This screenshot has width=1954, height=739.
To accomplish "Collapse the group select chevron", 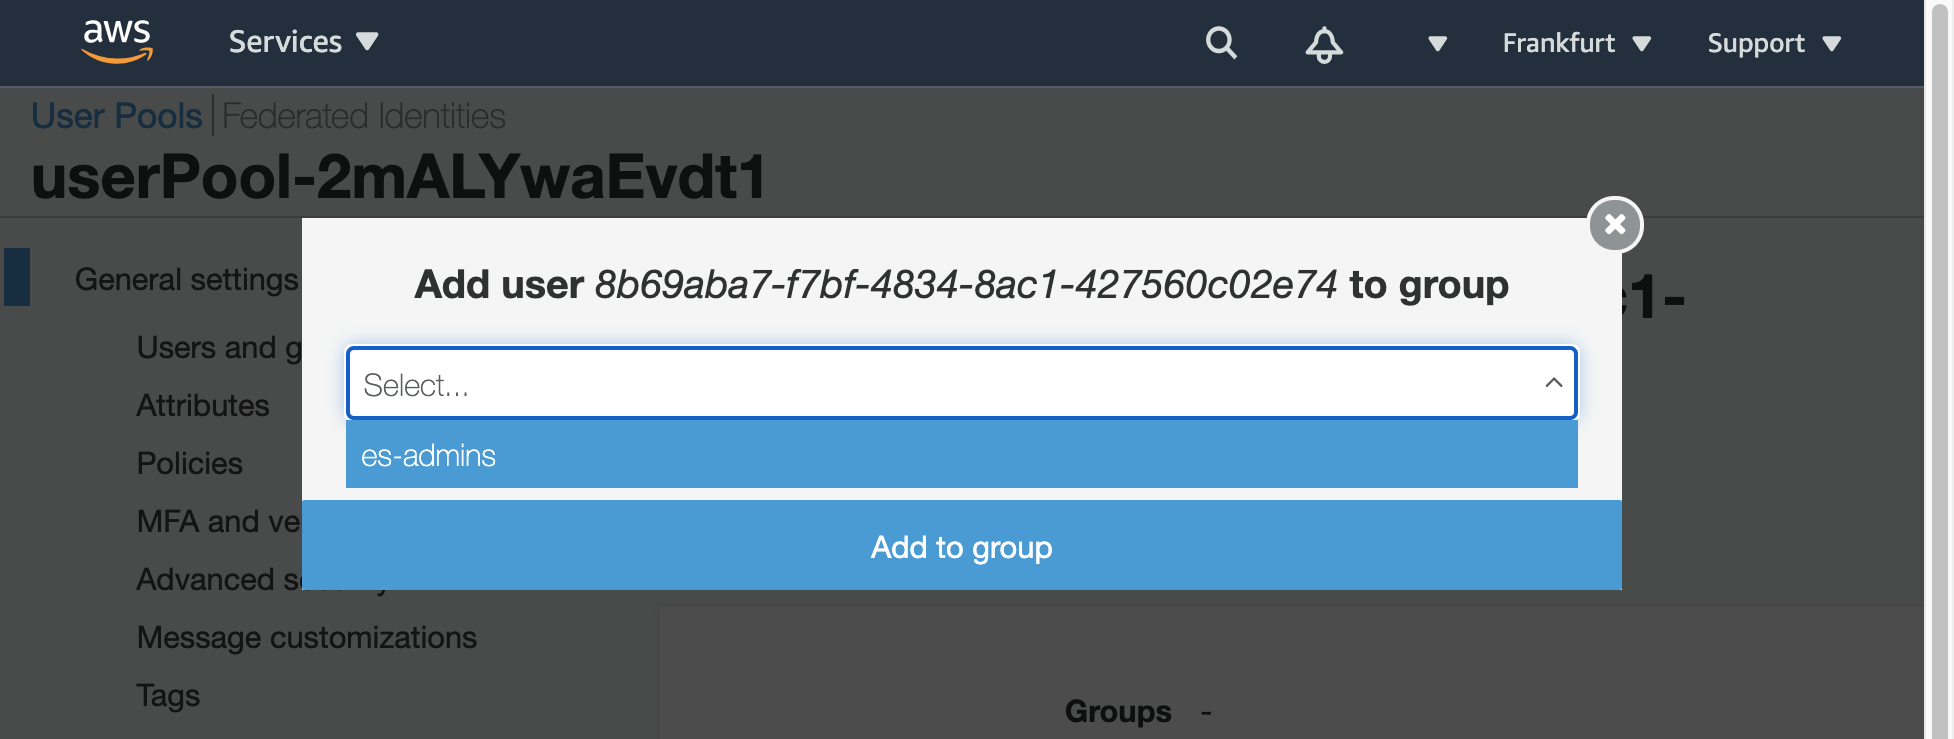I will pyautogui.click(x=1553, y=383).
